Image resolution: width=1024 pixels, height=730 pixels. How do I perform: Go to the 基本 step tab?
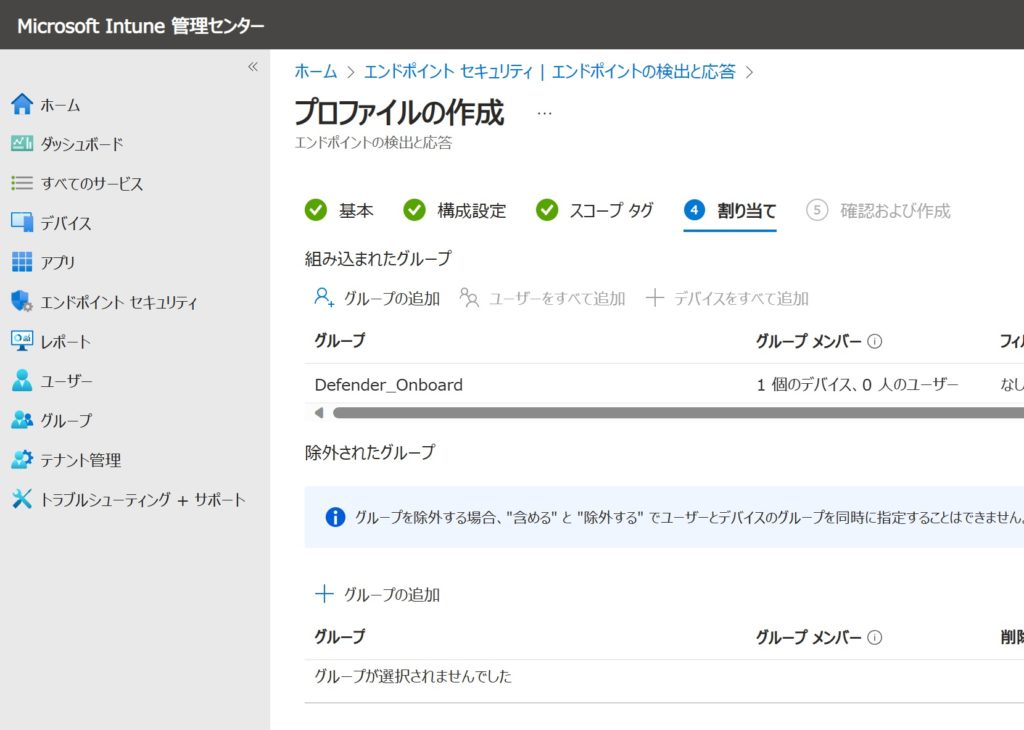(x=340, y=211)
